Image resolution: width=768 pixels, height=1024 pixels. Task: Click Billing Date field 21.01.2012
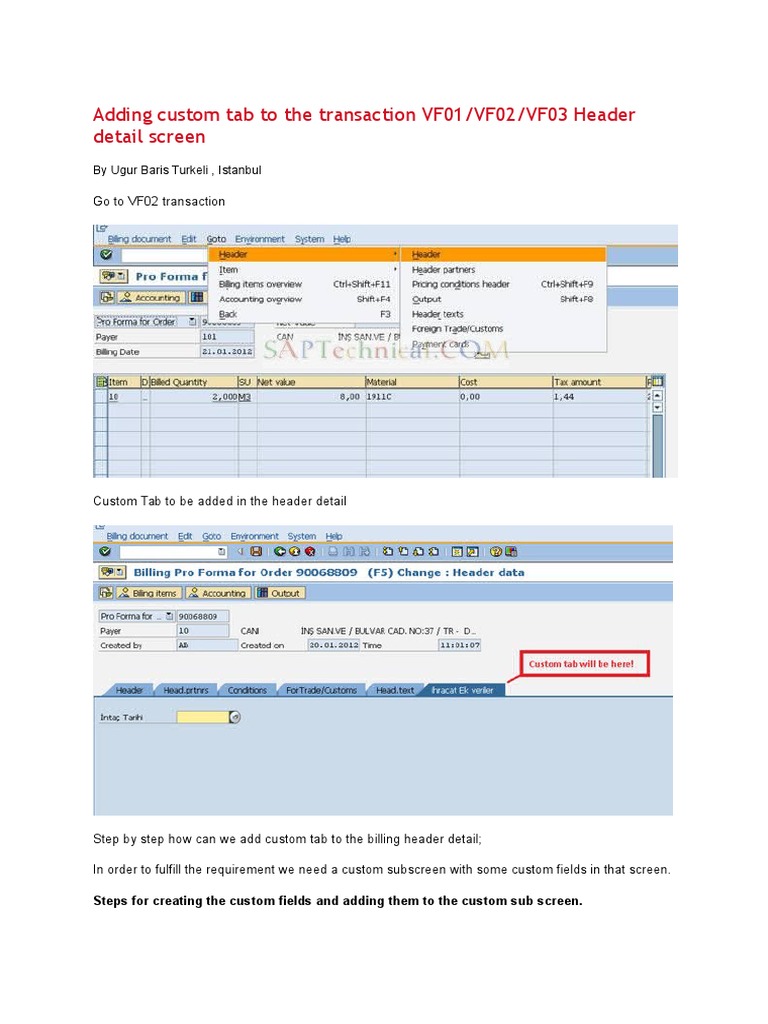coord(227,351)
